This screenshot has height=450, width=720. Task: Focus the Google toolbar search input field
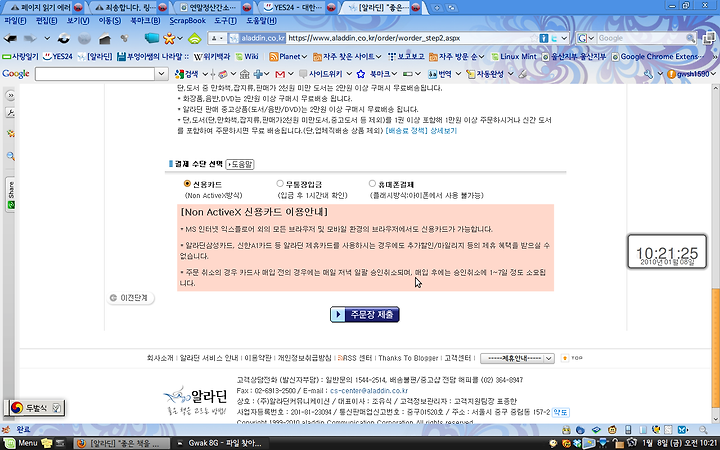pos(95,73)
